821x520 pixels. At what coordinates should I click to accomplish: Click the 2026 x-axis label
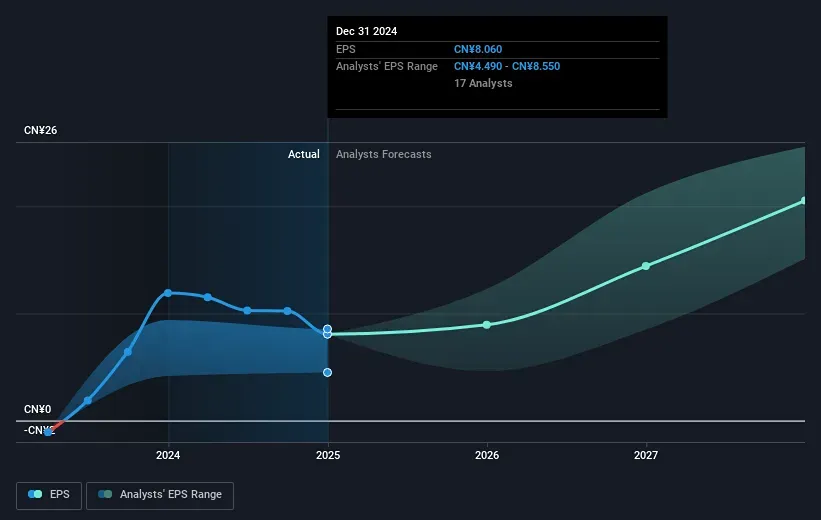pyautogui.click(x=487, y=456)
